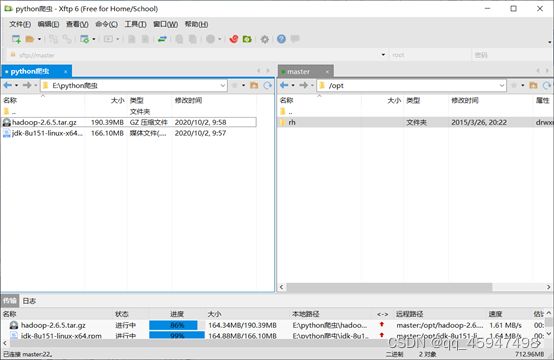Open the 查看(V) menu
The height and width of the screenshot is (360, 554).
coord(77,24)
